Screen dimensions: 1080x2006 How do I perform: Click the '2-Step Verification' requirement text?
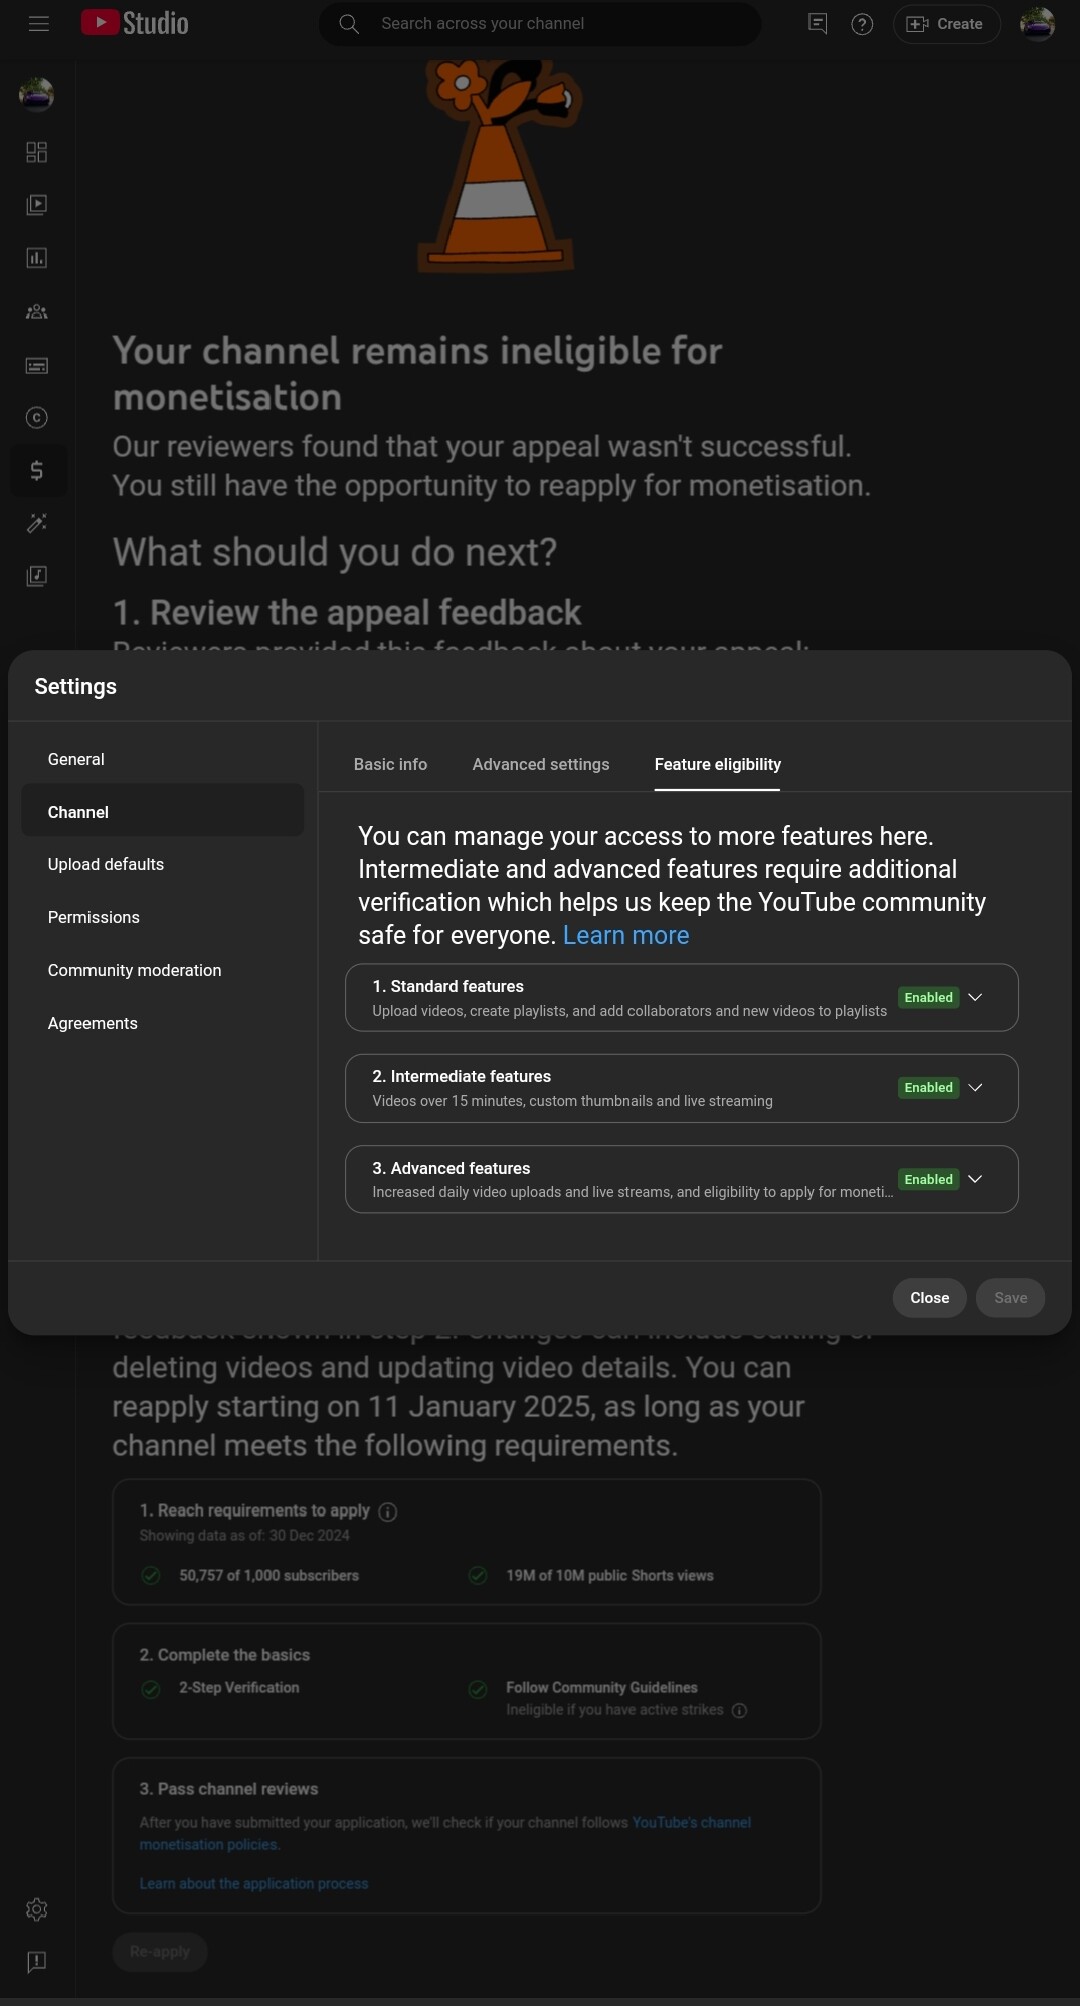(x=239, y=1687)
